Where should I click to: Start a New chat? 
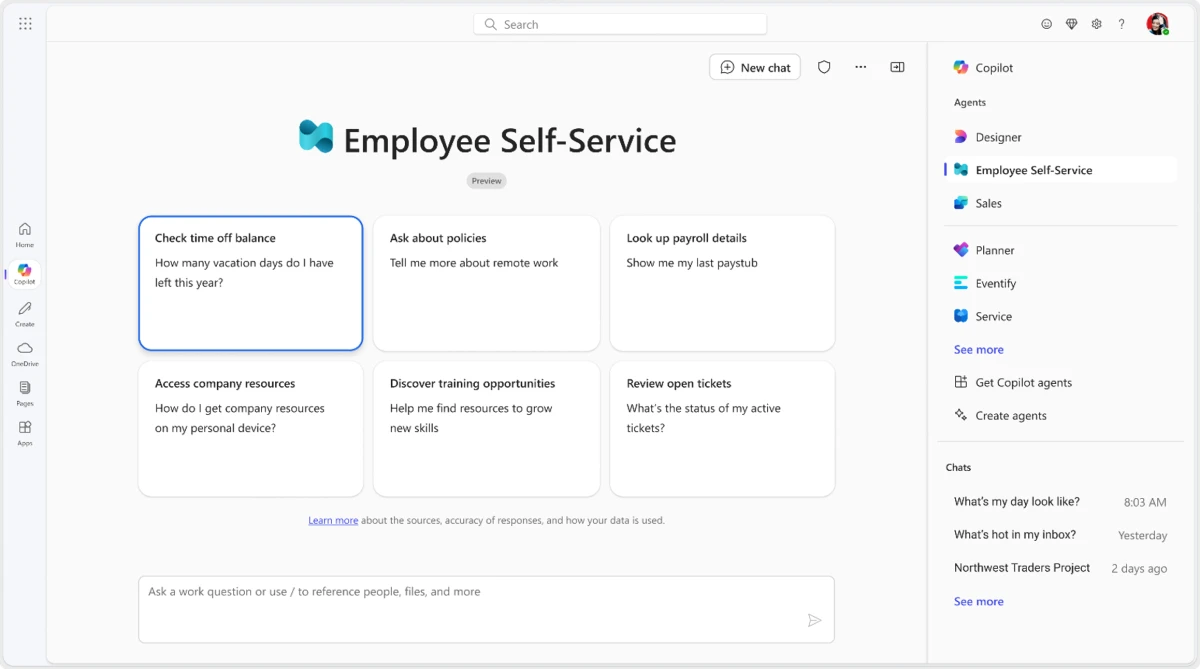click(755, 67)
